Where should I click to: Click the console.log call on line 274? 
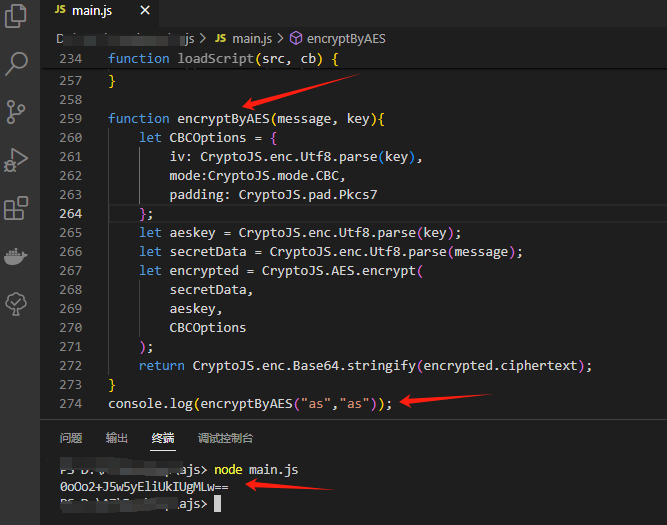click(x=250, y=404)
